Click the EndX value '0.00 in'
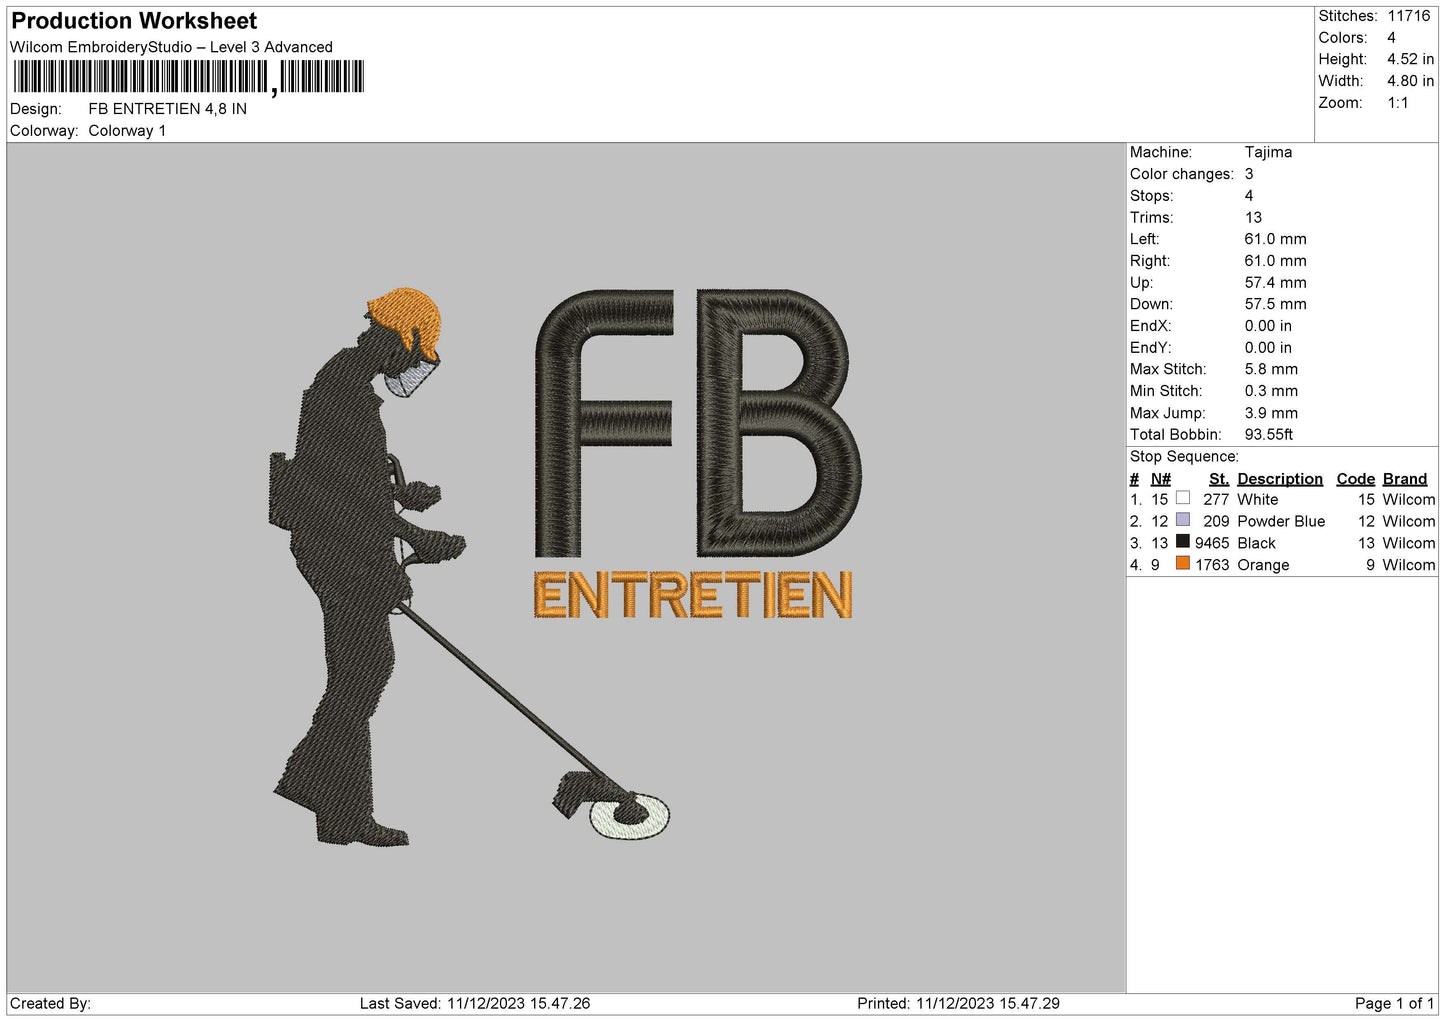The height and width of the screenshot is (1021, 1445). tap(1268, 326)
